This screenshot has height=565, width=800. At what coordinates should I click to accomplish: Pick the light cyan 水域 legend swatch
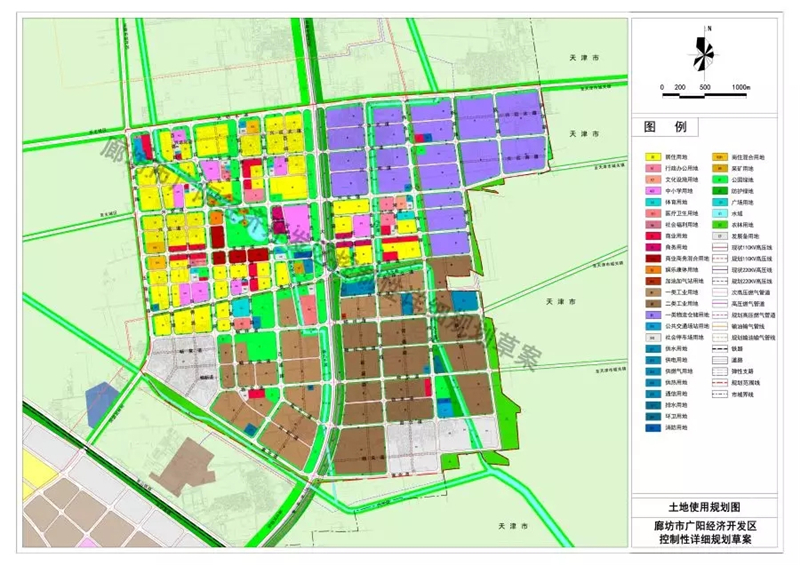721,213
